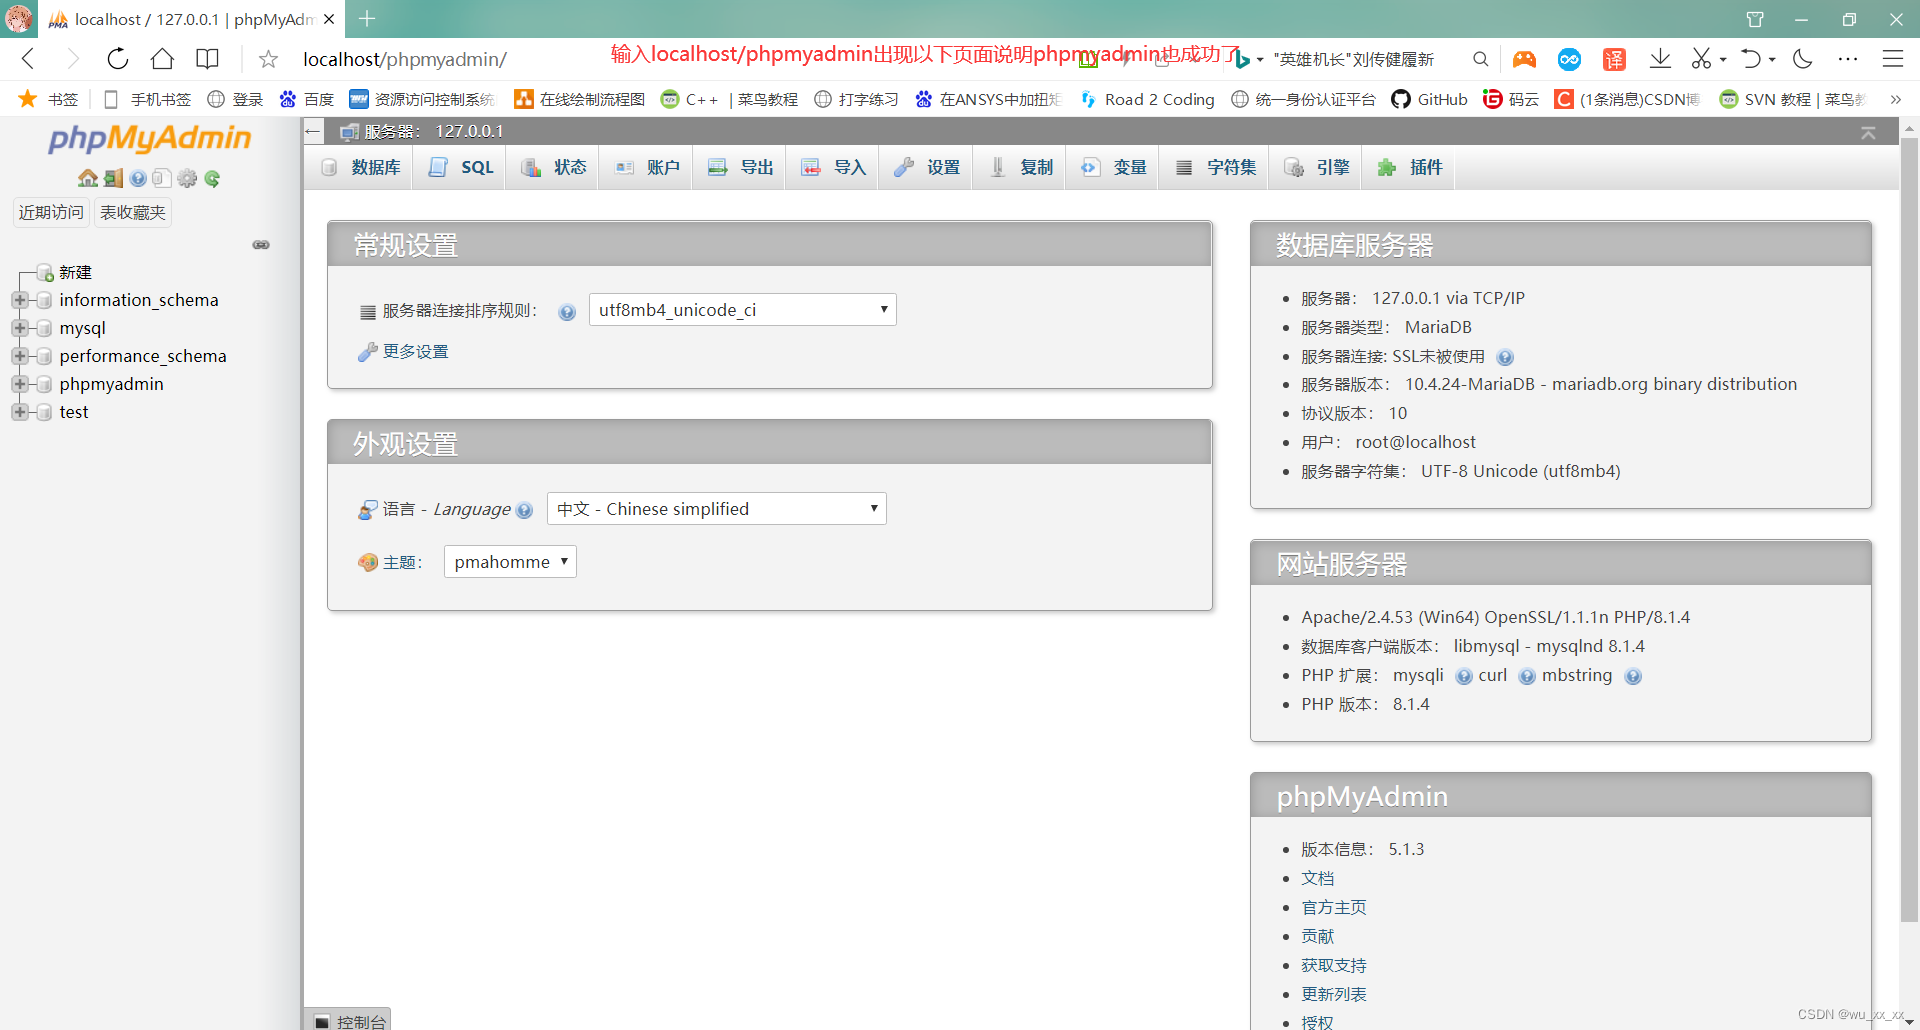Viewport: 1920px width, 1030px height.
Task: Click the phpMyAdmin logo
Action: click(150, 138)
